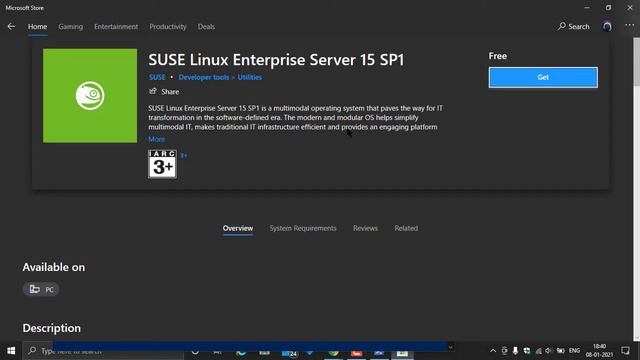The image size is (640, 360).
Task: Click the PC device icon chip
Action: tap(41, 289)
